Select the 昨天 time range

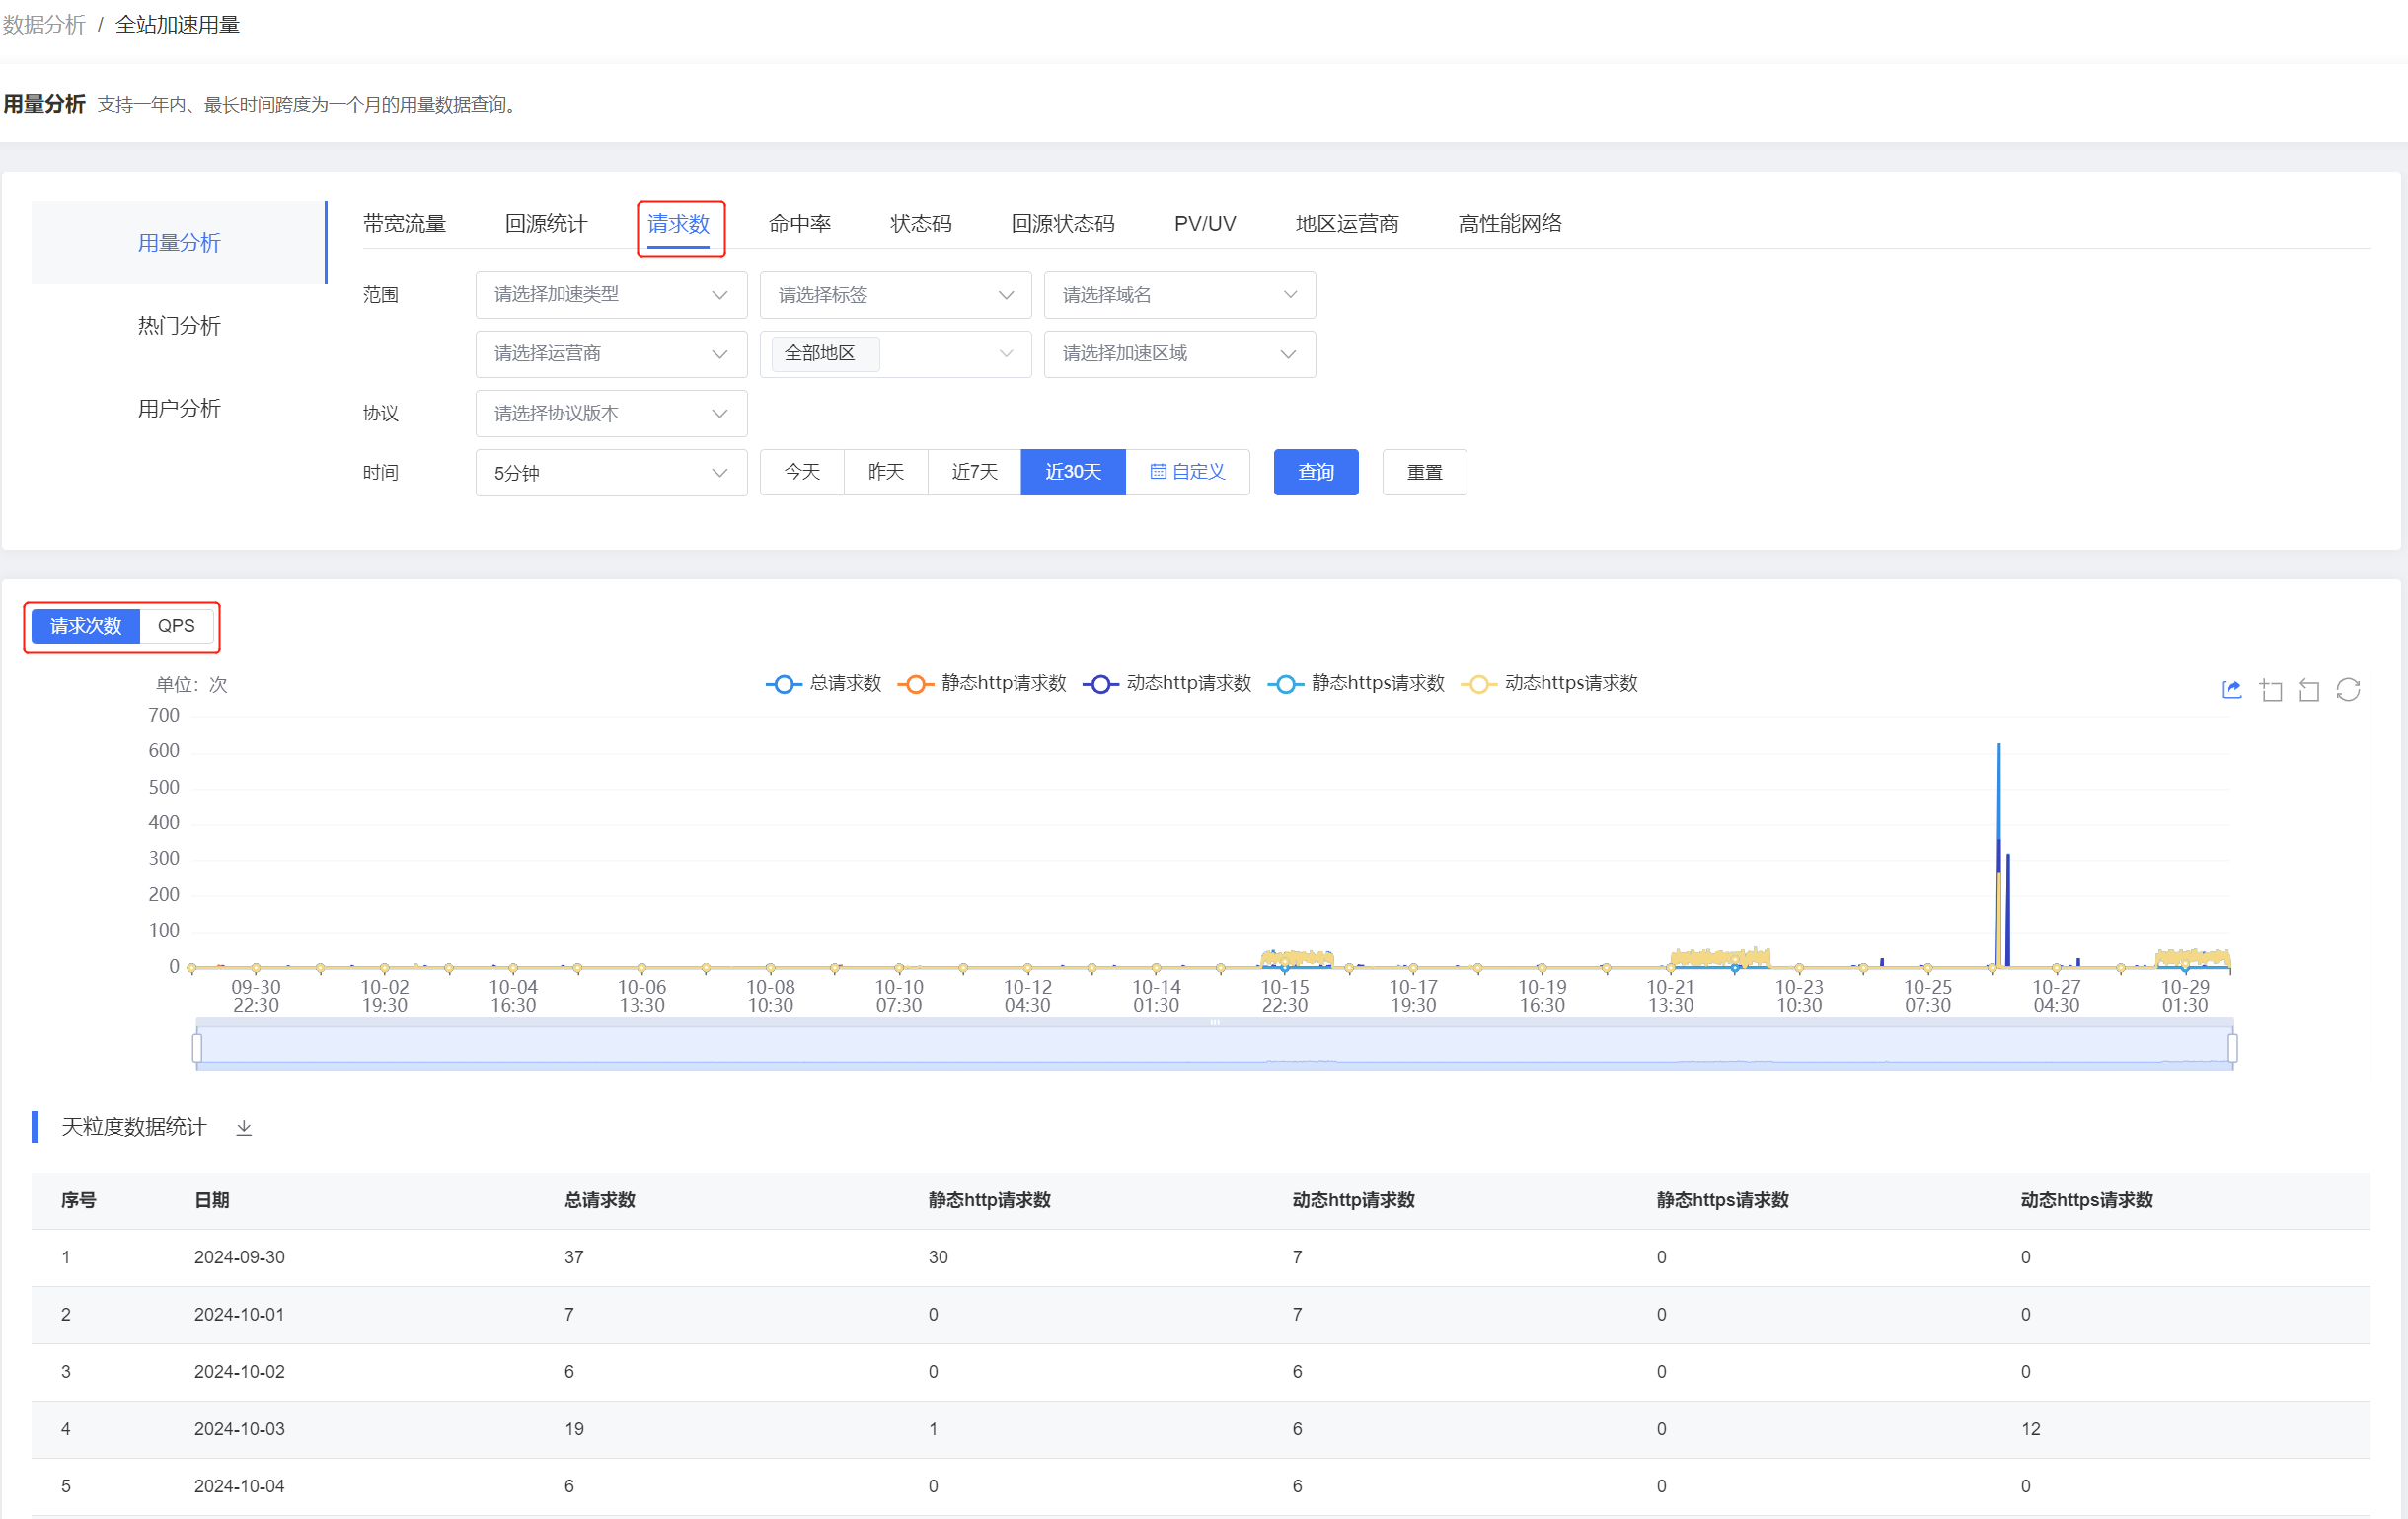(x=886, y=472)
